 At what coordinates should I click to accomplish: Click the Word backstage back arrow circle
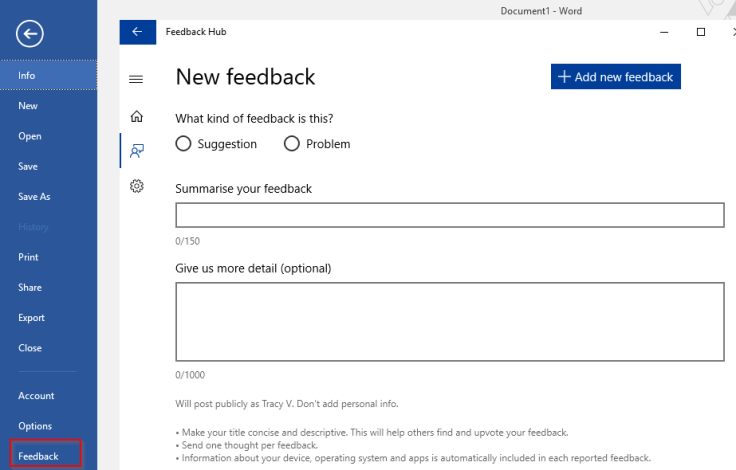tap(30, 34)
